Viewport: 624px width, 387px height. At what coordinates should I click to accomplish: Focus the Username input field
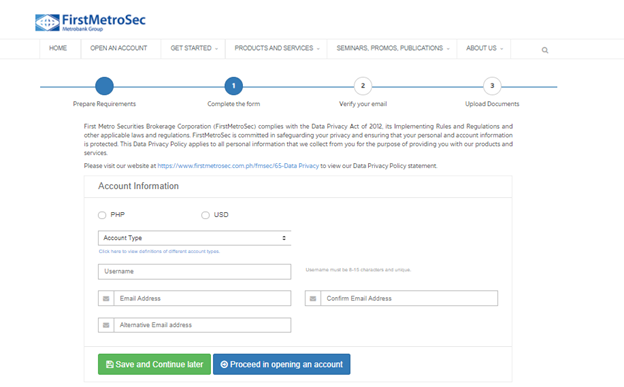click(x=195, y=272)
